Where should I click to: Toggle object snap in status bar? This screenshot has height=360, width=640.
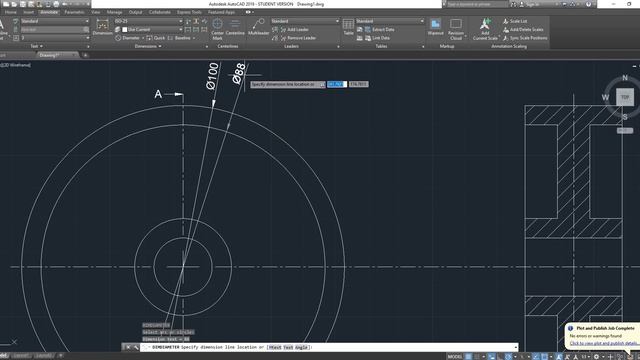[544, 356]
